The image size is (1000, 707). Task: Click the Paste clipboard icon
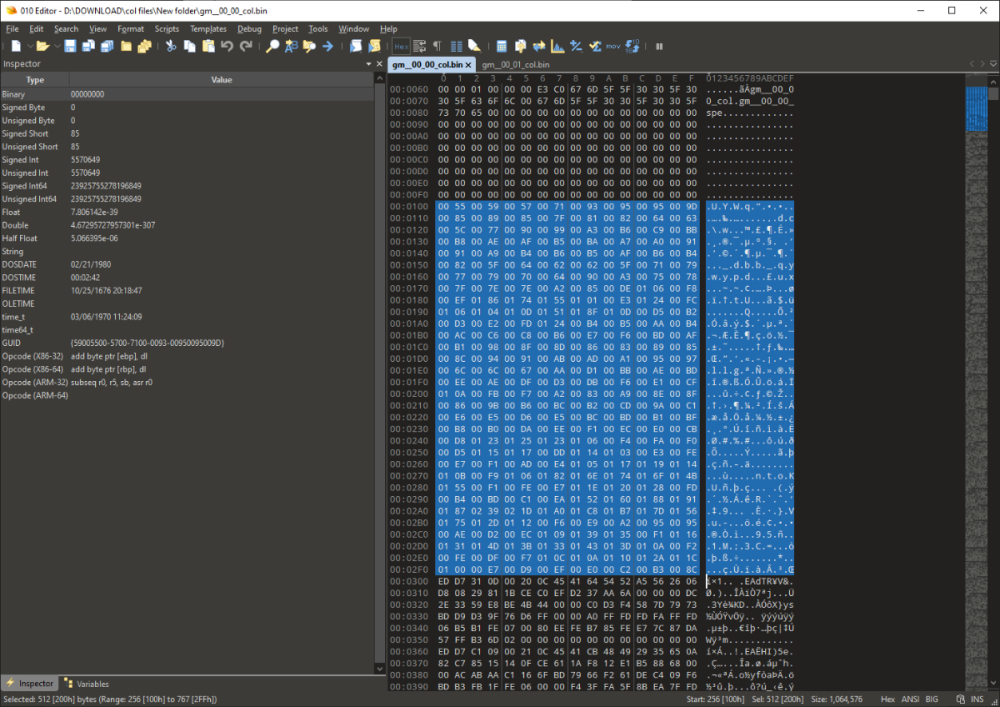(208, 46)
